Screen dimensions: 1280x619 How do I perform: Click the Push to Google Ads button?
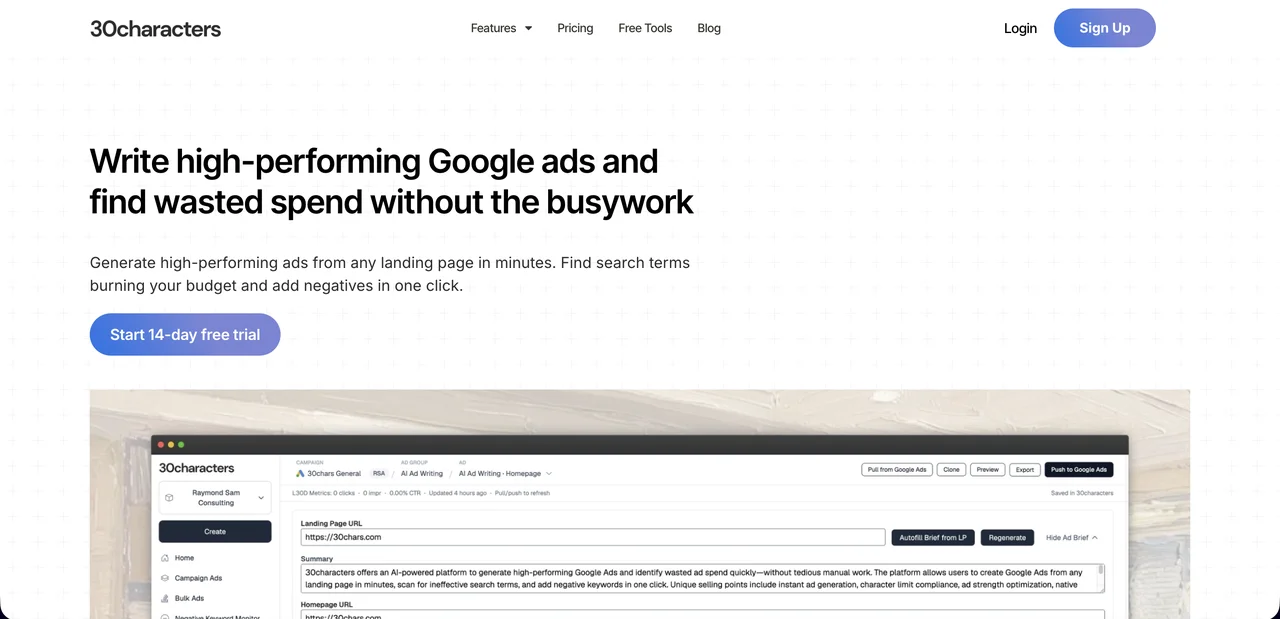(x=1078, y=469)
